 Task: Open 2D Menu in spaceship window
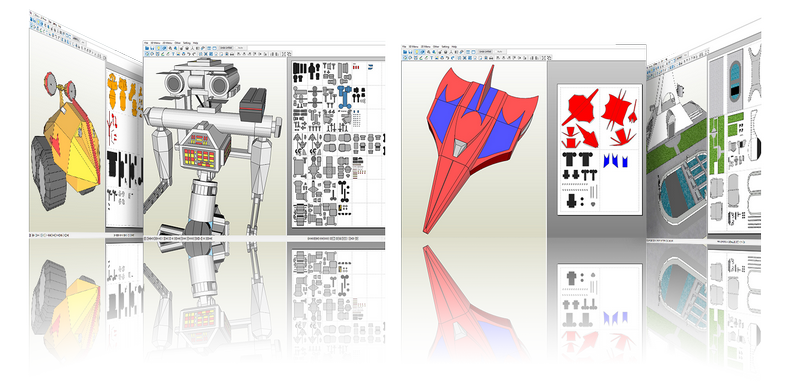click(x=426, y=47)
